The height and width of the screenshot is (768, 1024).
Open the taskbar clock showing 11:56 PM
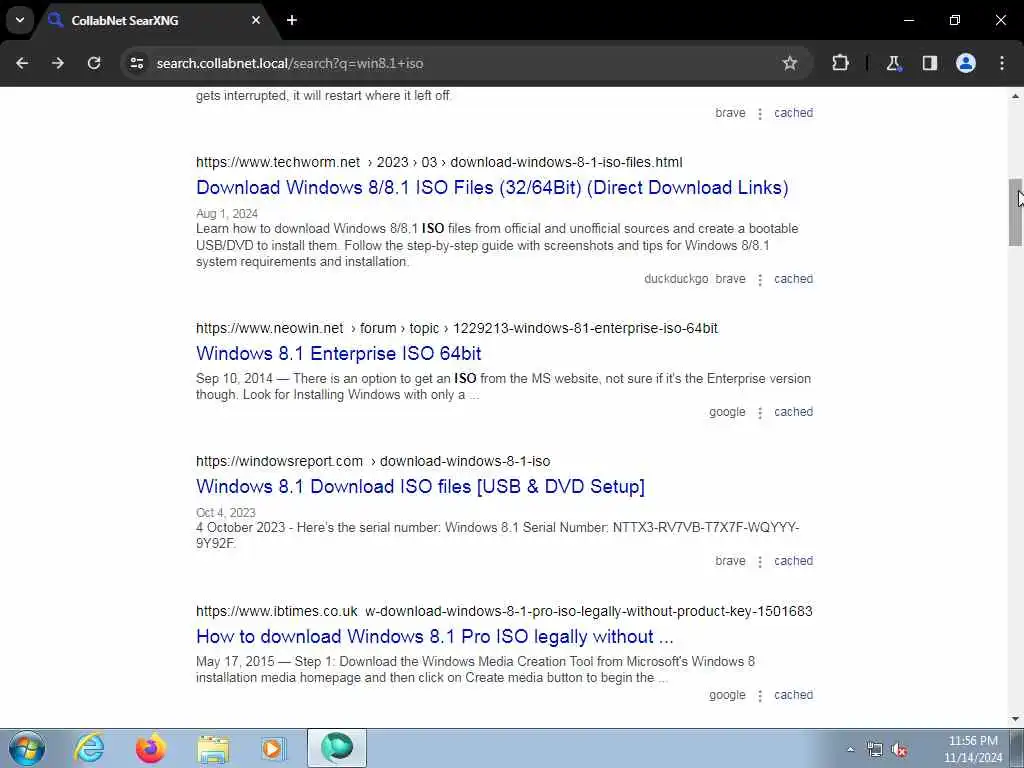click(972, 749)
